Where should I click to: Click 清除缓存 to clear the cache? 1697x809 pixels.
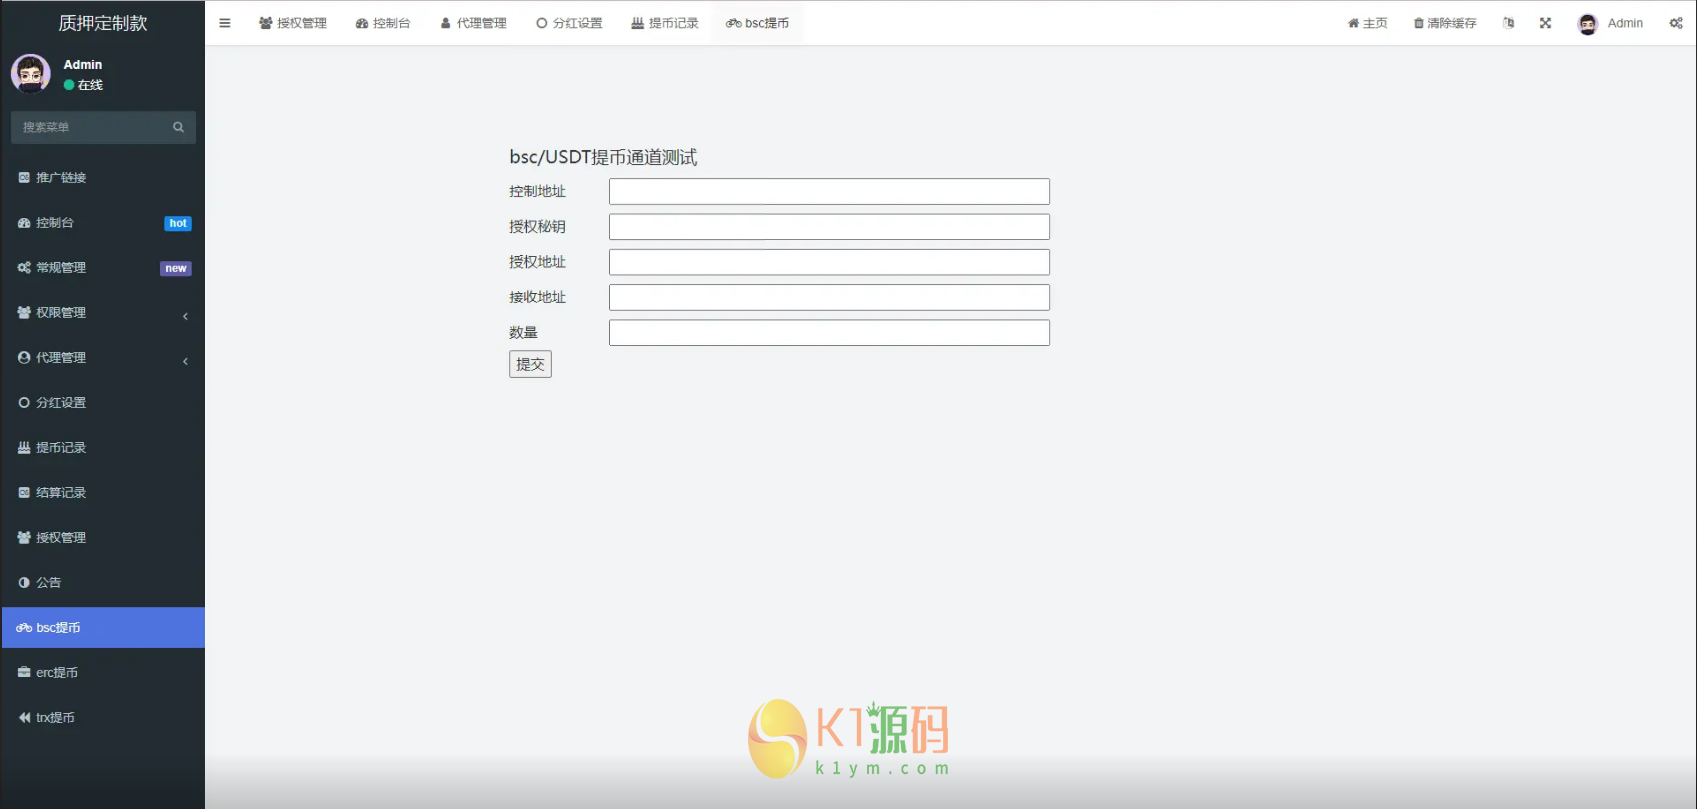pyautogui.click(x=1445, y=23)
